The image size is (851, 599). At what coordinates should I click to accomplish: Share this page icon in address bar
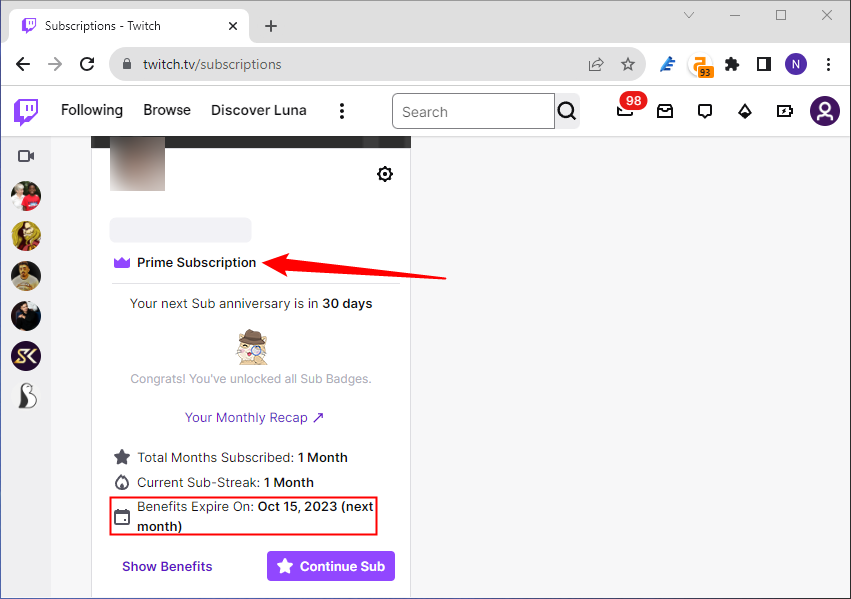pyautogui.click(x=596, y=65)
